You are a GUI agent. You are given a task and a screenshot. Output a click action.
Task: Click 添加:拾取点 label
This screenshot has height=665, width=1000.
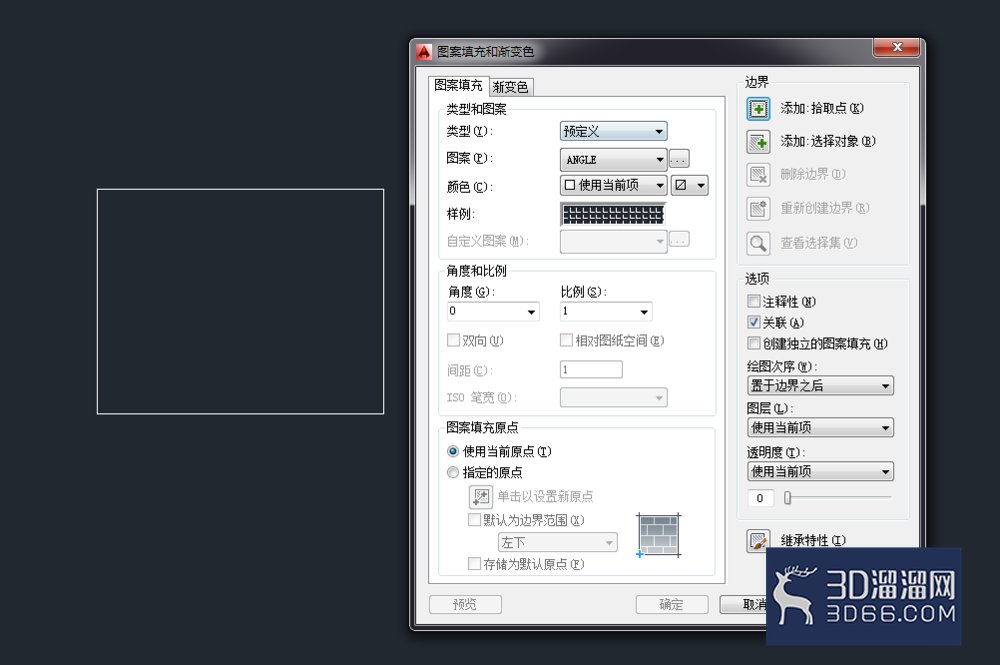tap(821, 108)
